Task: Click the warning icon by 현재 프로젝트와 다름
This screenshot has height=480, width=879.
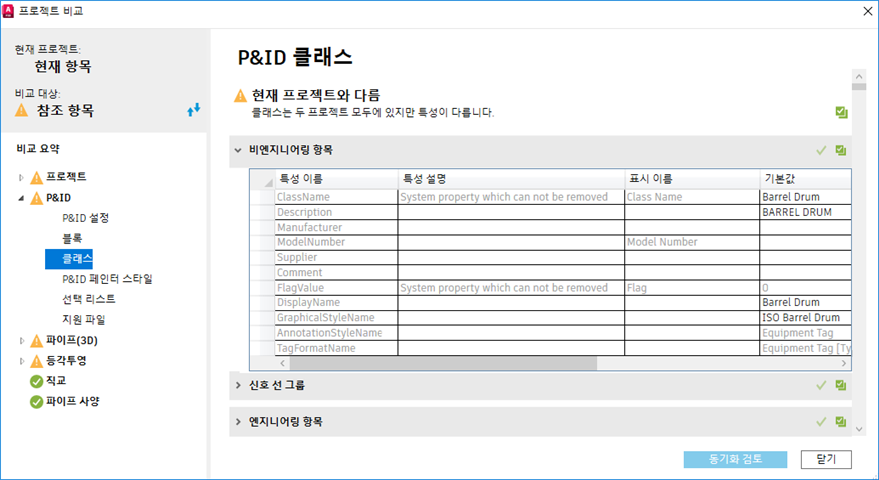Action: click(x=240, y=96)
